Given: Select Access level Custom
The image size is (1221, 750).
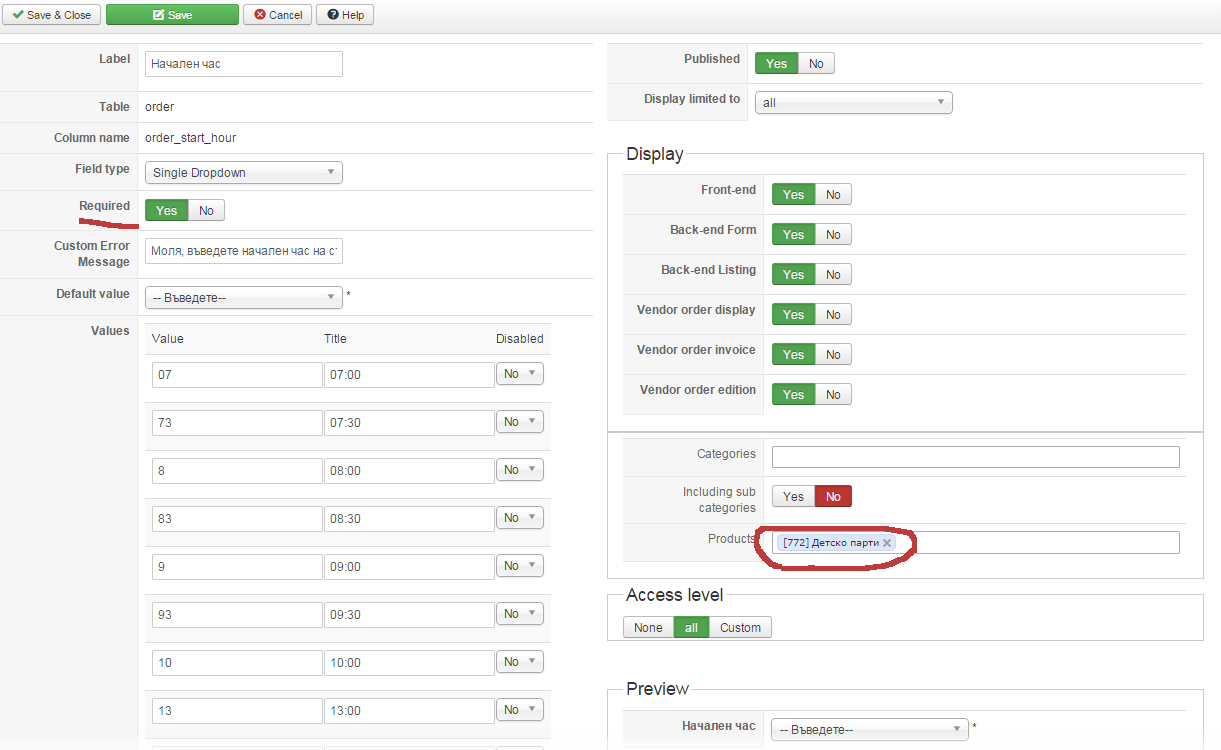Looking at the screenshot, I should (x=741, y=628).
